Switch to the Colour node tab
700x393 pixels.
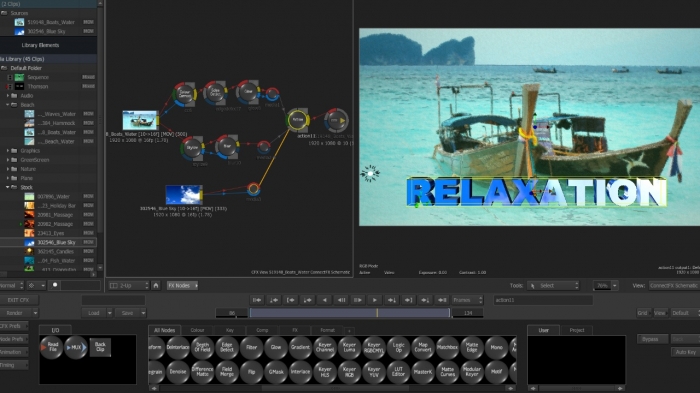point(197,330)
